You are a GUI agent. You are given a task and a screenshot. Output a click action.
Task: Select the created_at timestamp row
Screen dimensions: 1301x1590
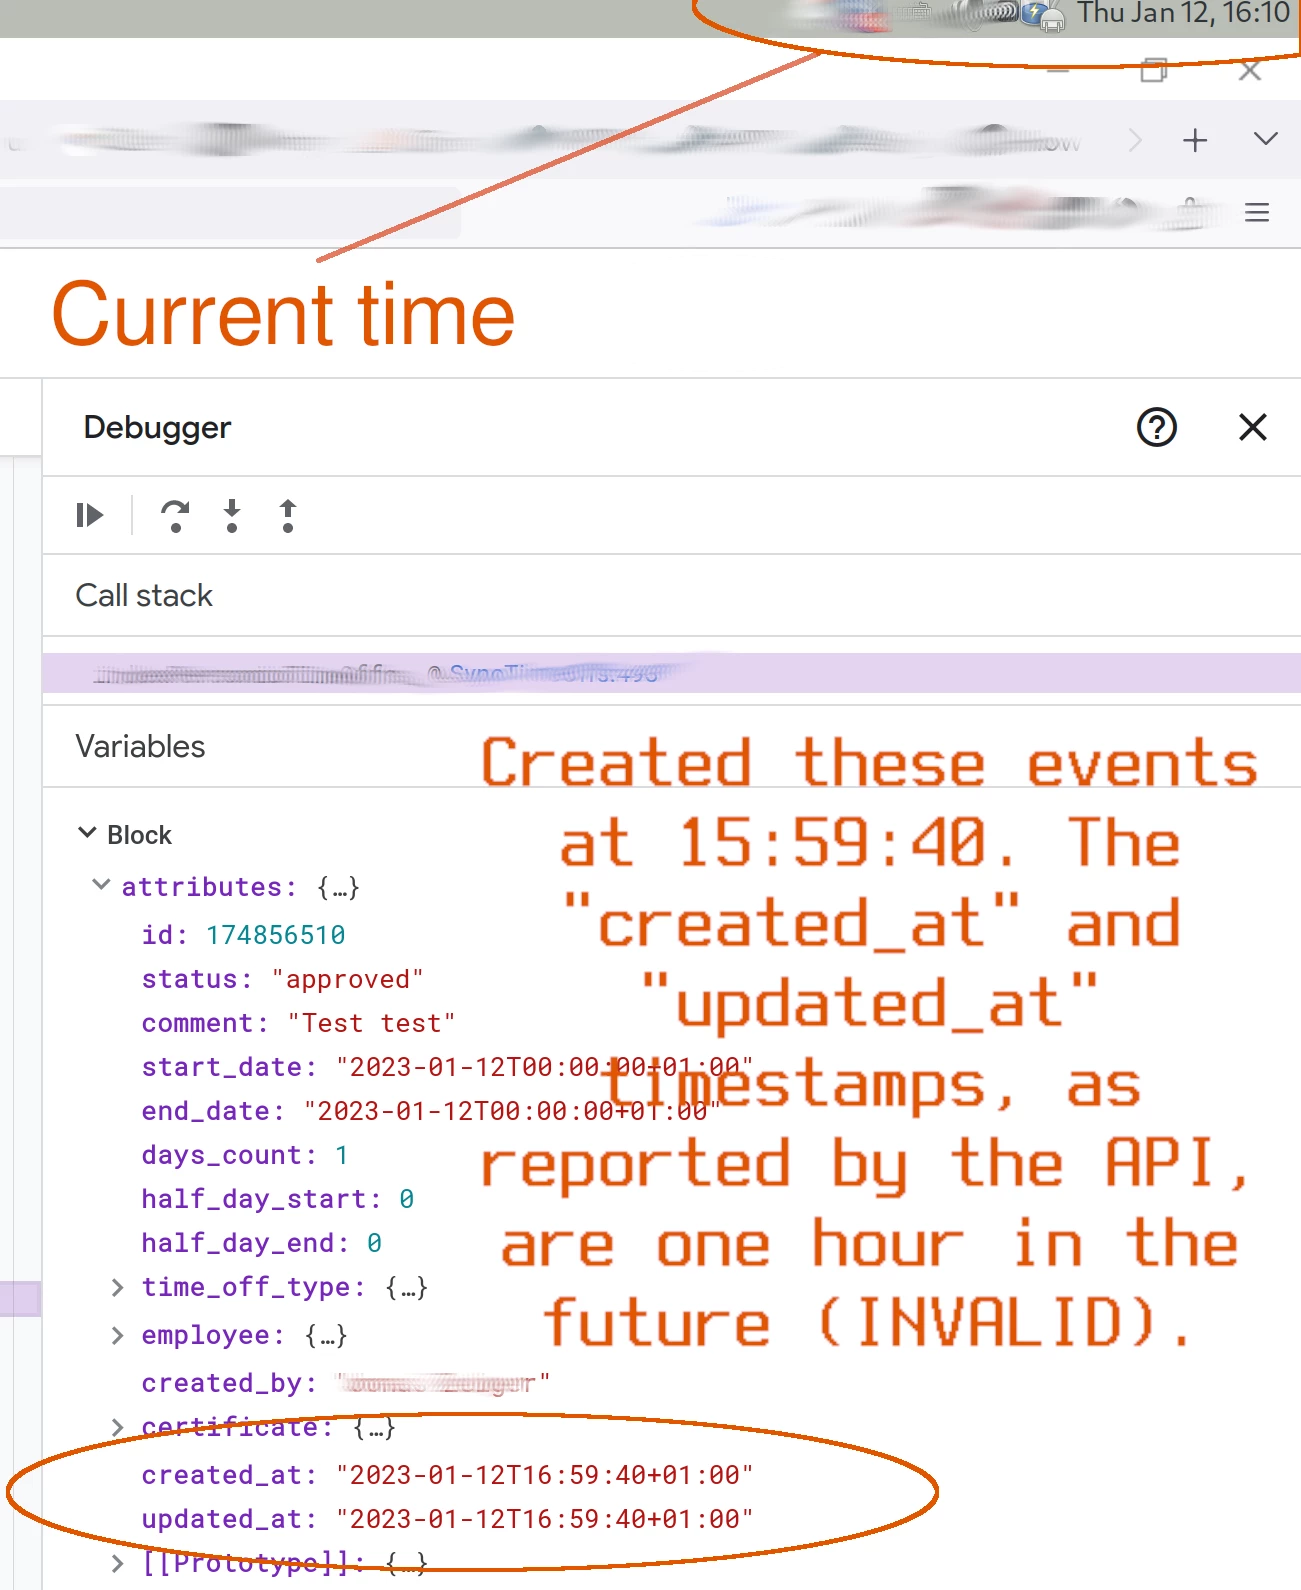(x=447, y=1475)
